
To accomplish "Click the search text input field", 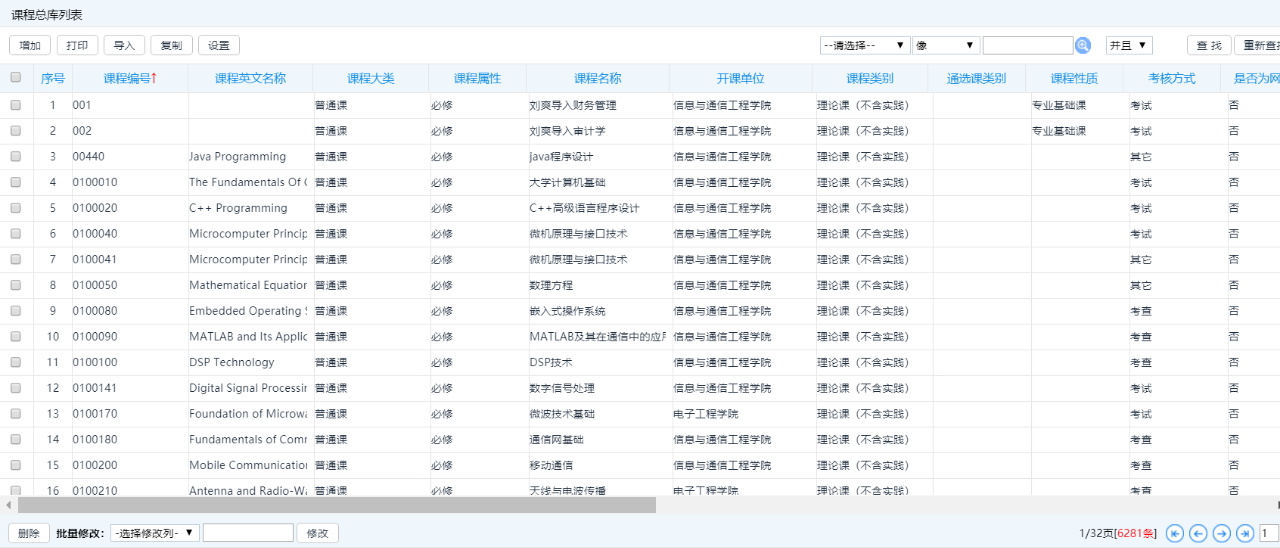I will pos(1027,46).
